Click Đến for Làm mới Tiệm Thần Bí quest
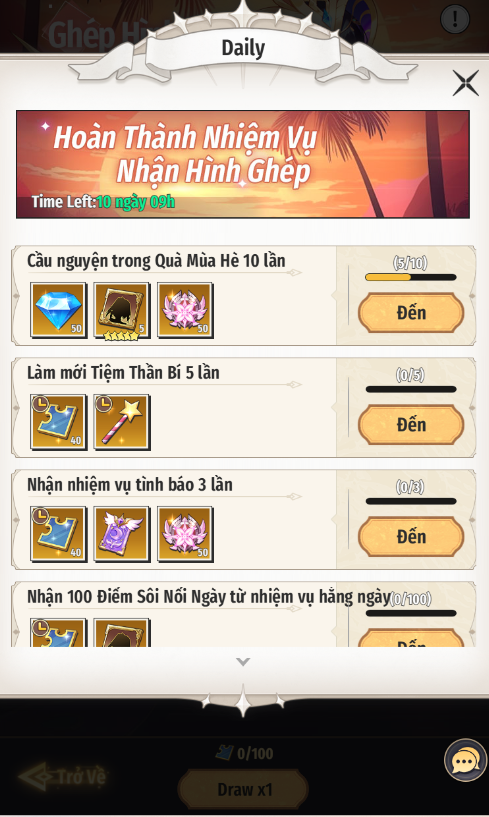 tap(411, 425)
